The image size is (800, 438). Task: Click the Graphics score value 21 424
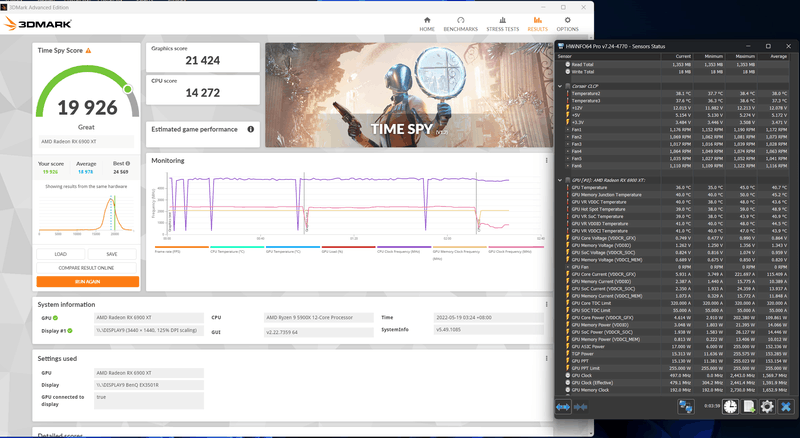click(203, 61)
